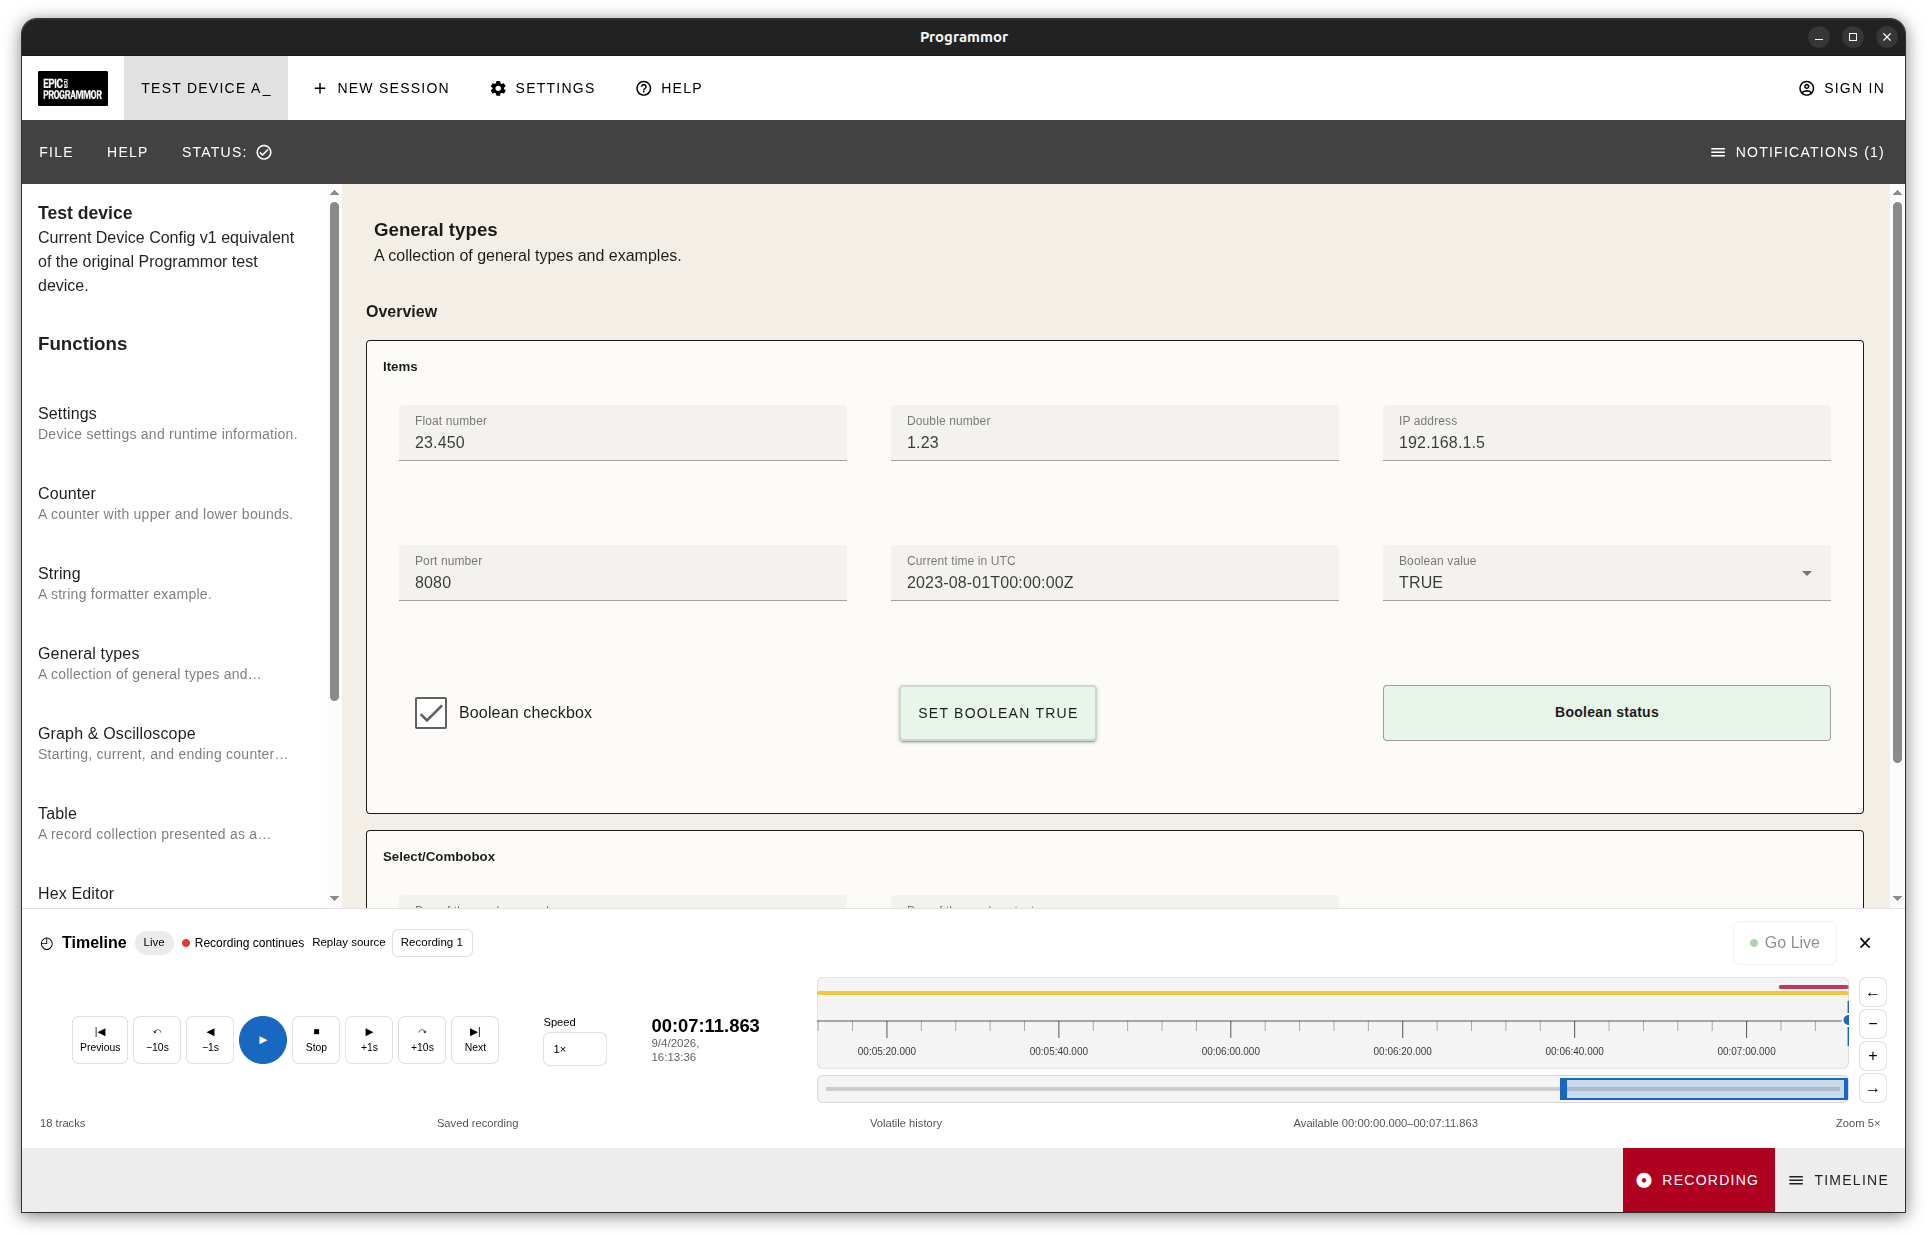Open the dark-bar HELP menu
This screenshot has height=1237, width=1927.
coord(127,152)
